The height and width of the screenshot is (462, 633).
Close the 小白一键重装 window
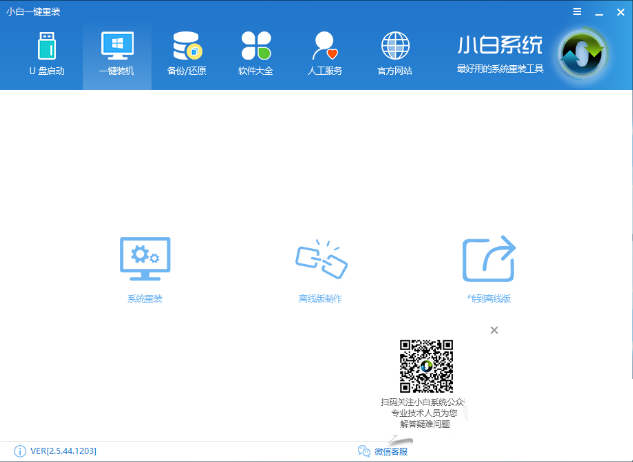point(619,11)
